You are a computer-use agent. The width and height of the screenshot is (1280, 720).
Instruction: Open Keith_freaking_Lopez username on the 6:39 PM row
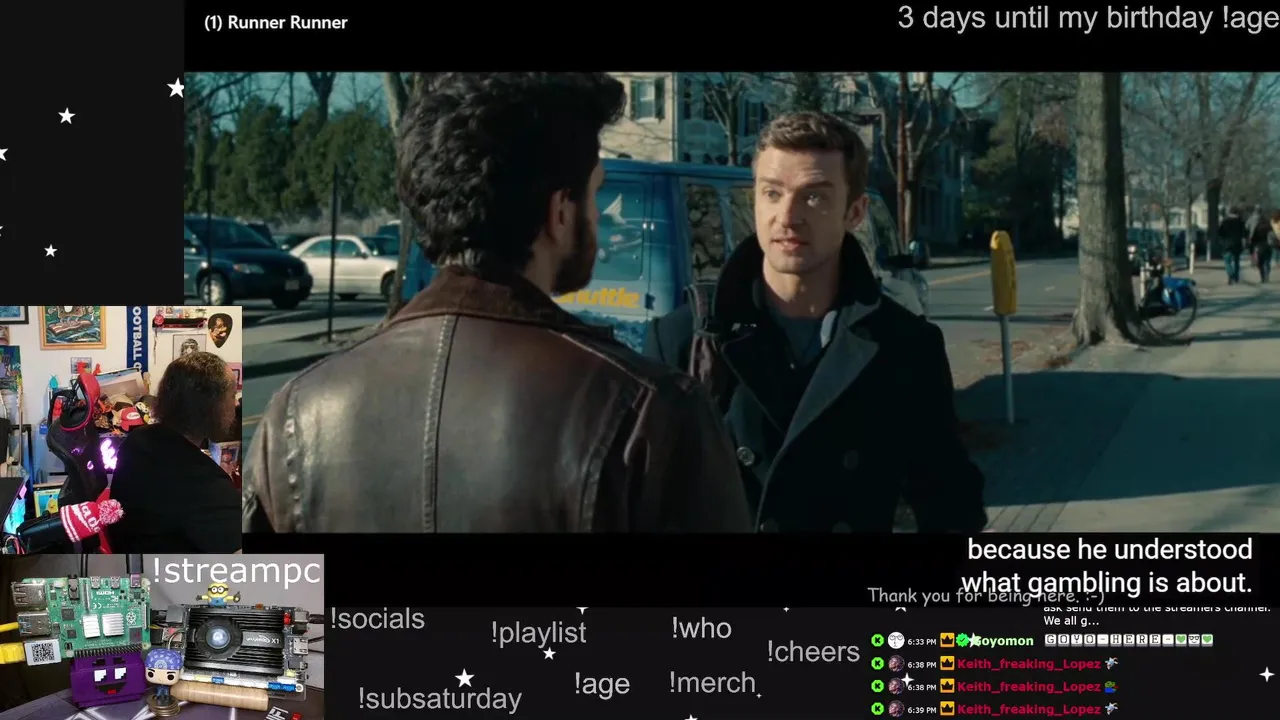[x=1029, y=709]
